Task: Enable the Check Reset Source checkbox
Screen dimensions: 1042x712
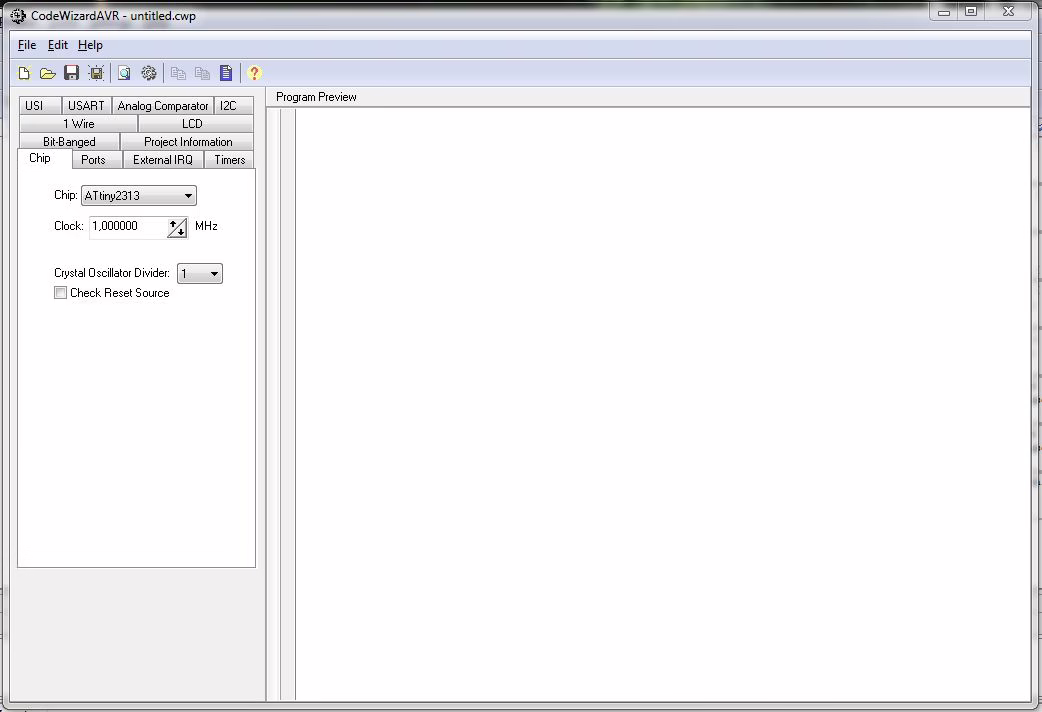Action: pos(61,293)
